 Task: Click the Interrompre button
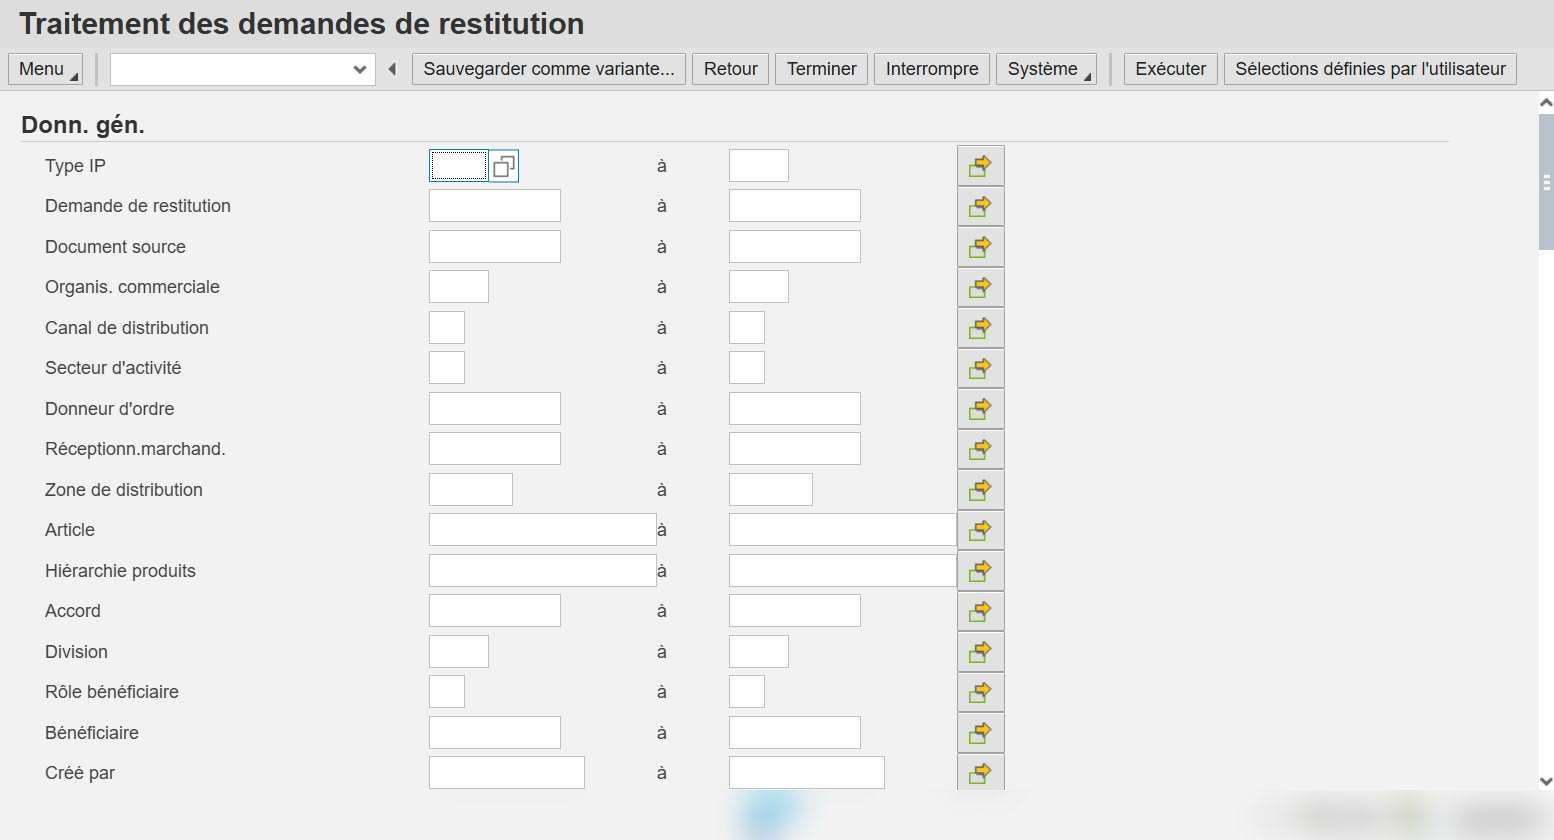pyautogui.click(x=932, y=69)
